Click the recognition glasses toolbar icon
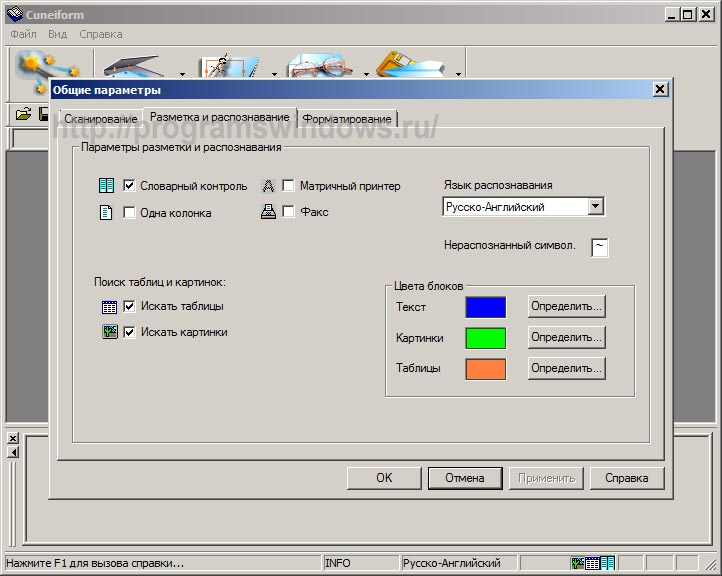 (x=318, y=66)
